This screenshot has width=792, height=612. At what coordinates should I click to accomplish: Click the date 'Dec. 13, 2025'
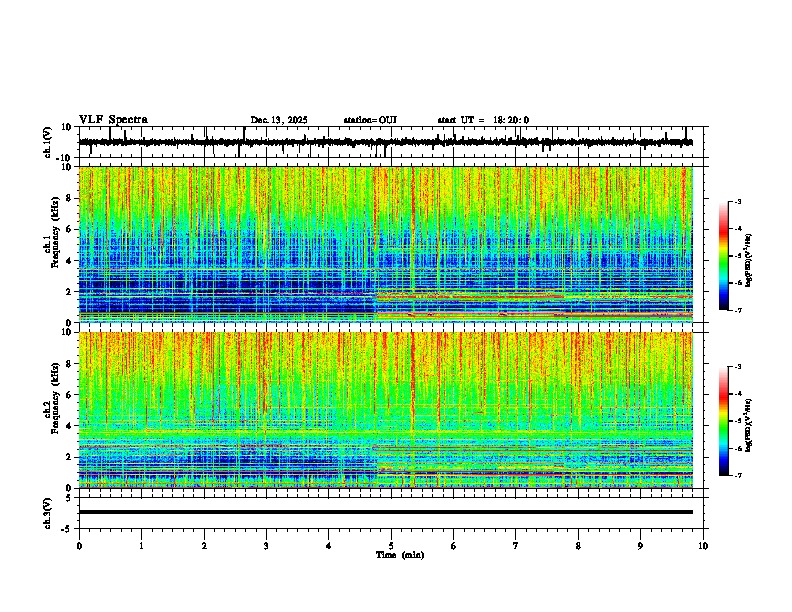pos(279,120)
